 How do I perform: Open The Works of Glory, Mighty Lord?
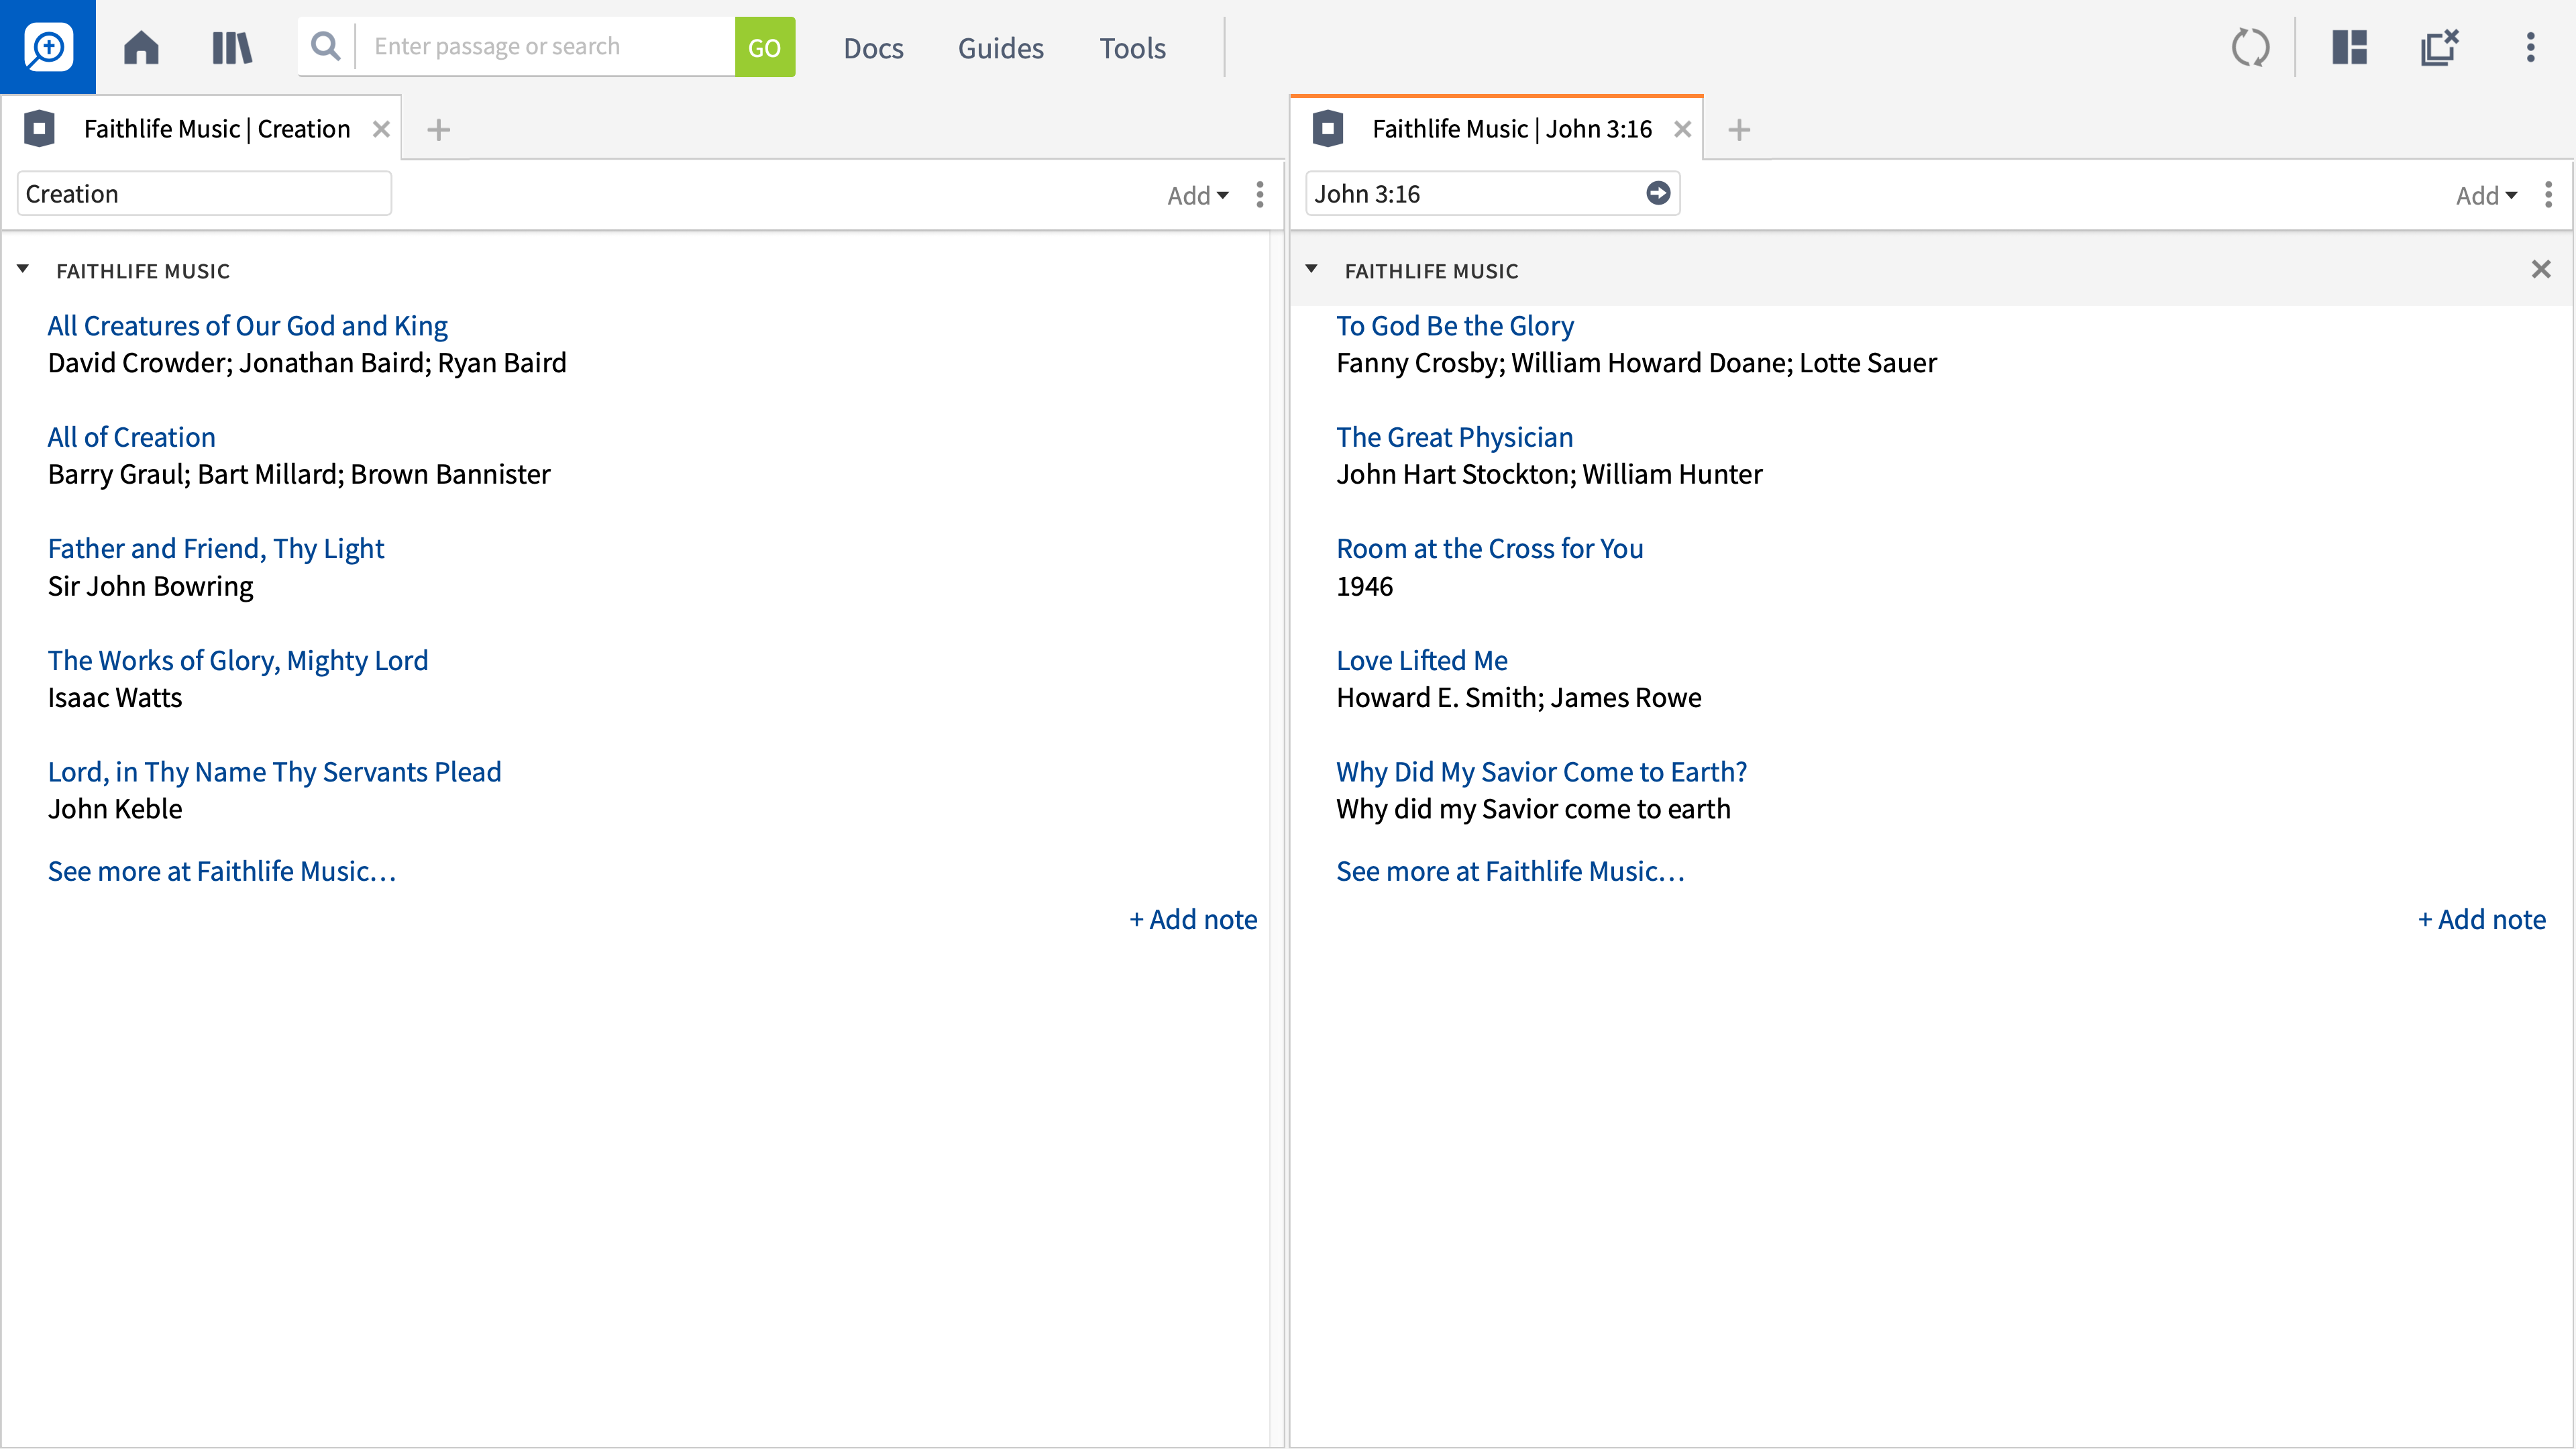238,660
